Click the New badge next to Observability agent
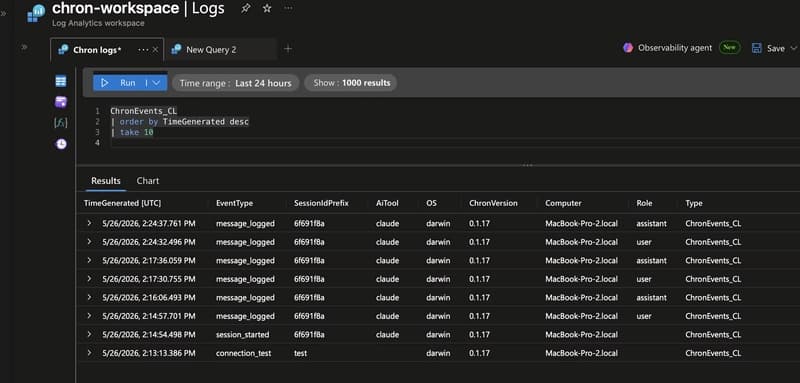800x383 pixels. point(730,47)
